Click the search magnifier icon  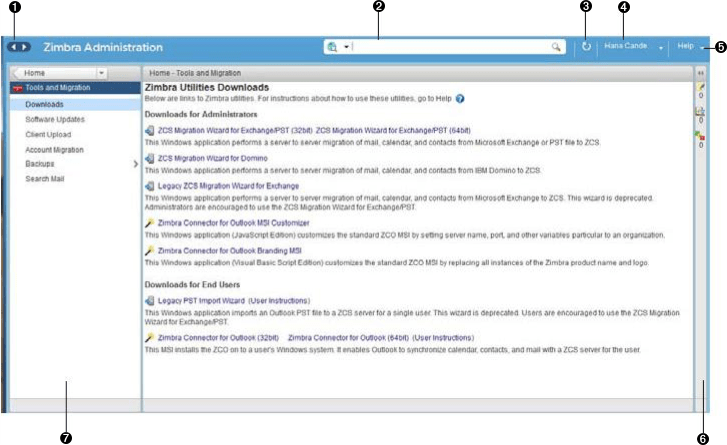tap(556, 46)
